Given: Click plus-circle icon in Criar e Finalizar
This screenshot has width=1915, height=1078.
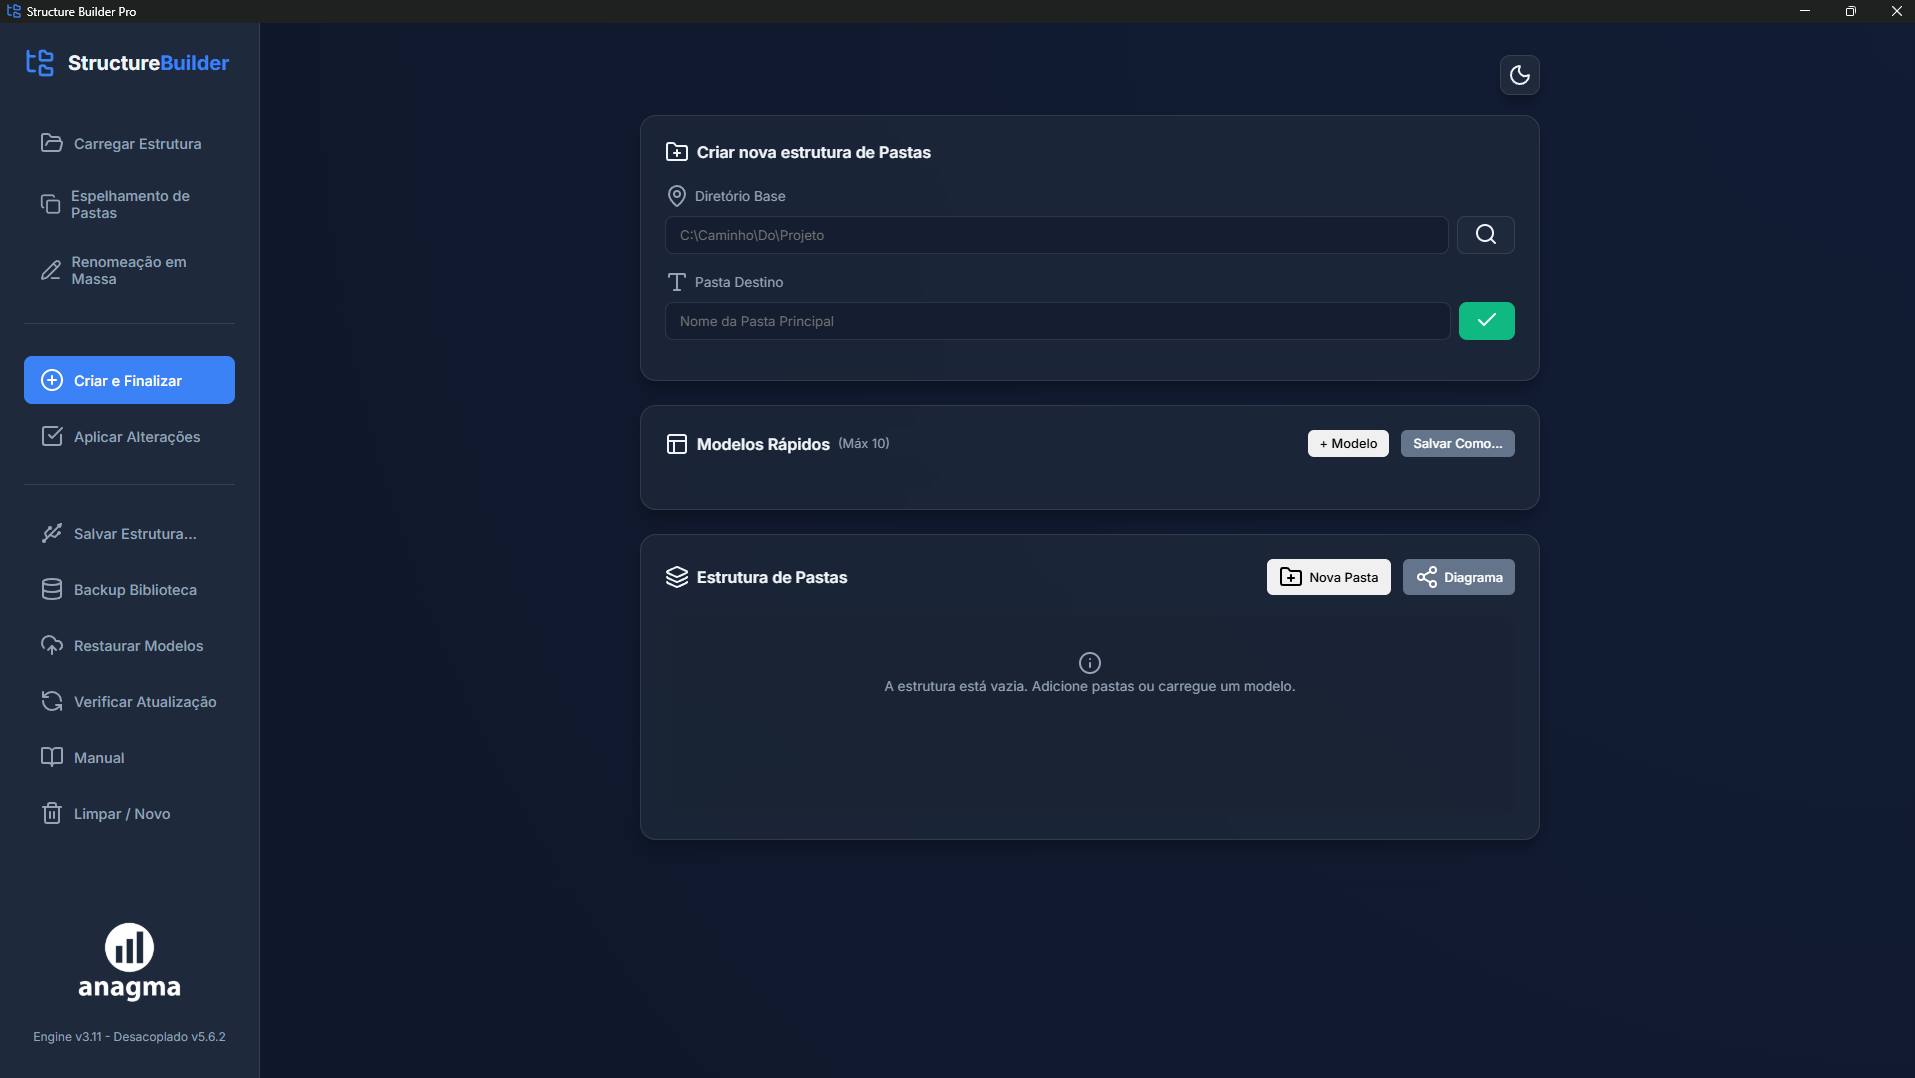Looking at the screenshot, I should point(52,380).
